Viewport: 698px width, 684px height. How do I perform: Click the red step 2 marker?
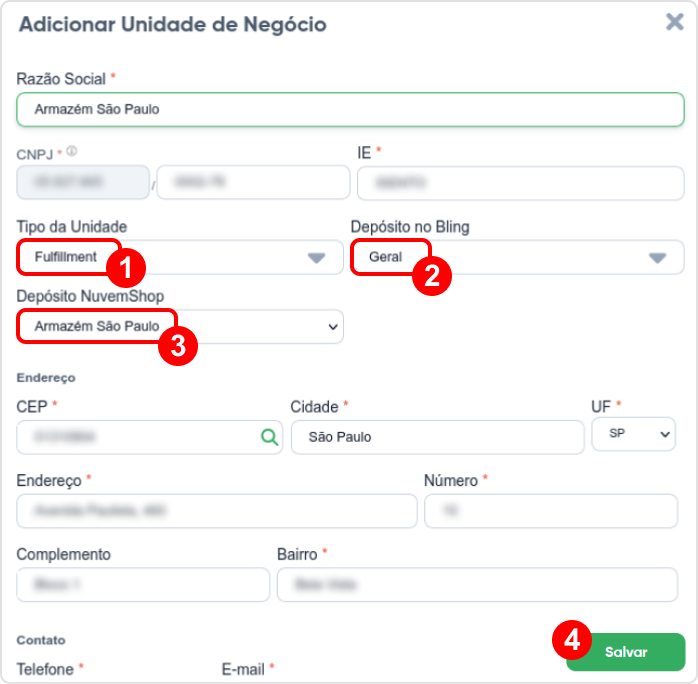coord(432,276)
